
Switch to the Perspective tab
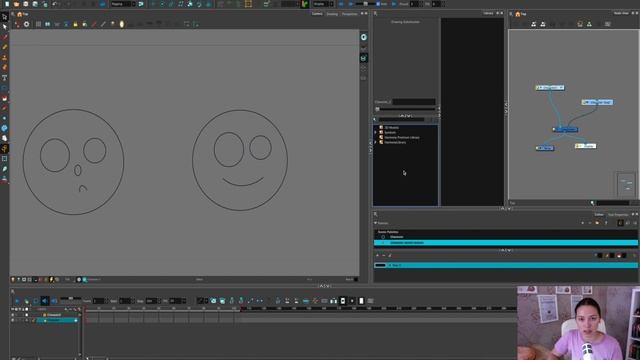point(349,14)
